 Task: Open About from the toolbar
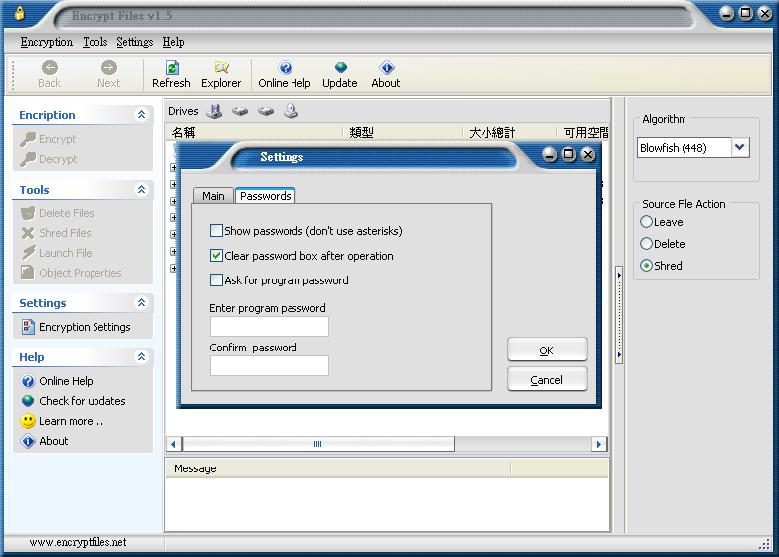[386, 68]
